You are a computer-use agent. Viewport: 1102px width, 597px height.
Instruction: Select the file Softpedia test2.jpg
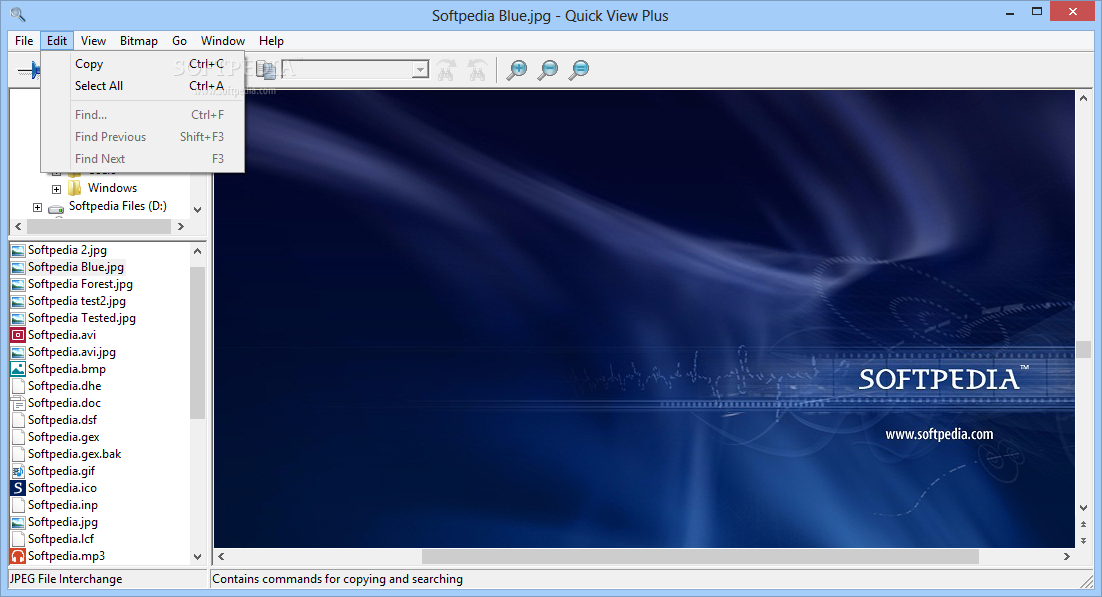coord(77,301)
